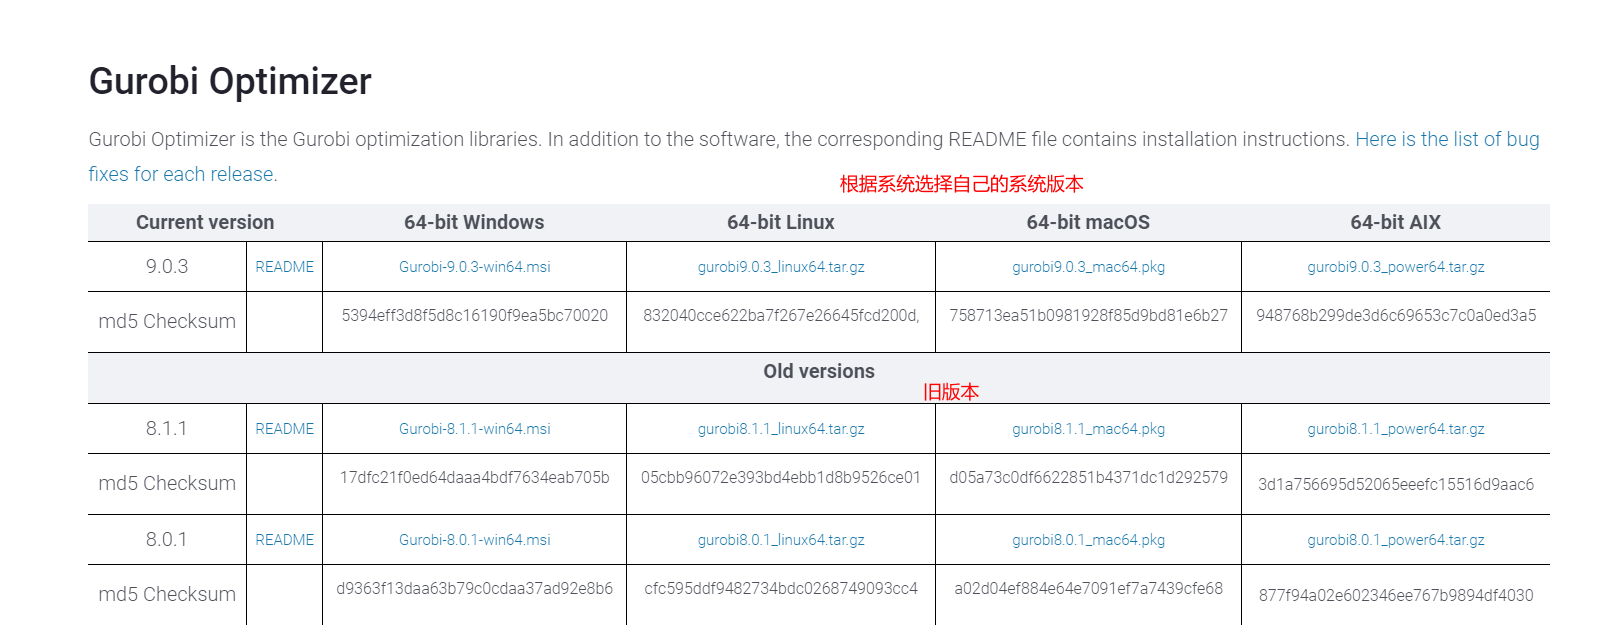Click the 64-bit AIX column header
Image resolution: width=1612 pixels, height=644 pixels.
[1396, 223]
